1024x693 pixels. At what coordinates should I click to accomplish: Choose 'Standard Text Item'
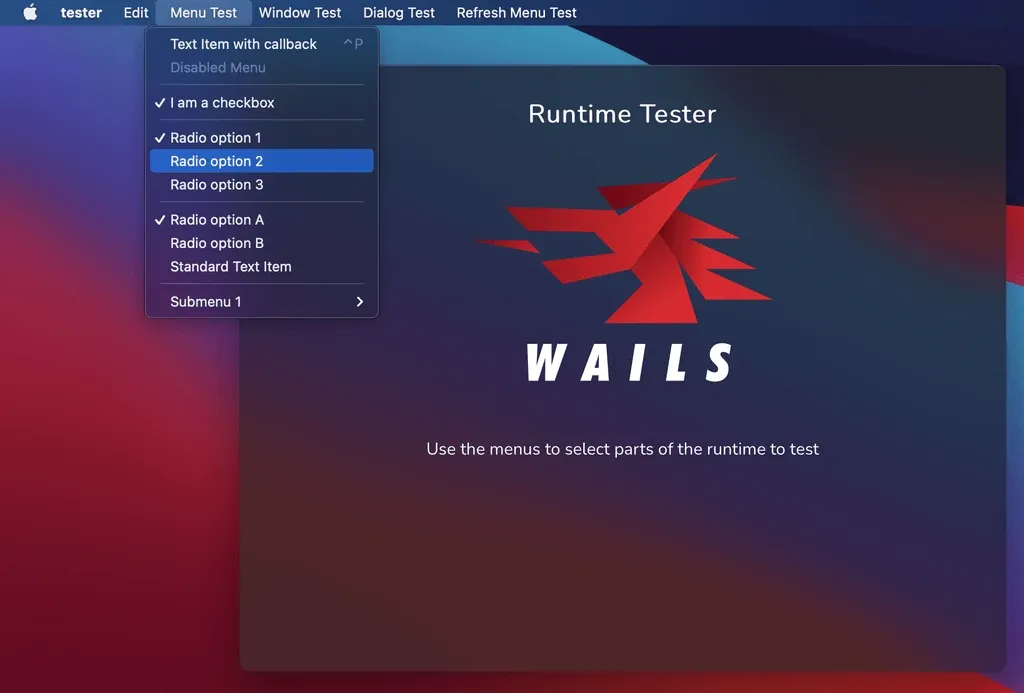pos(230,267)
